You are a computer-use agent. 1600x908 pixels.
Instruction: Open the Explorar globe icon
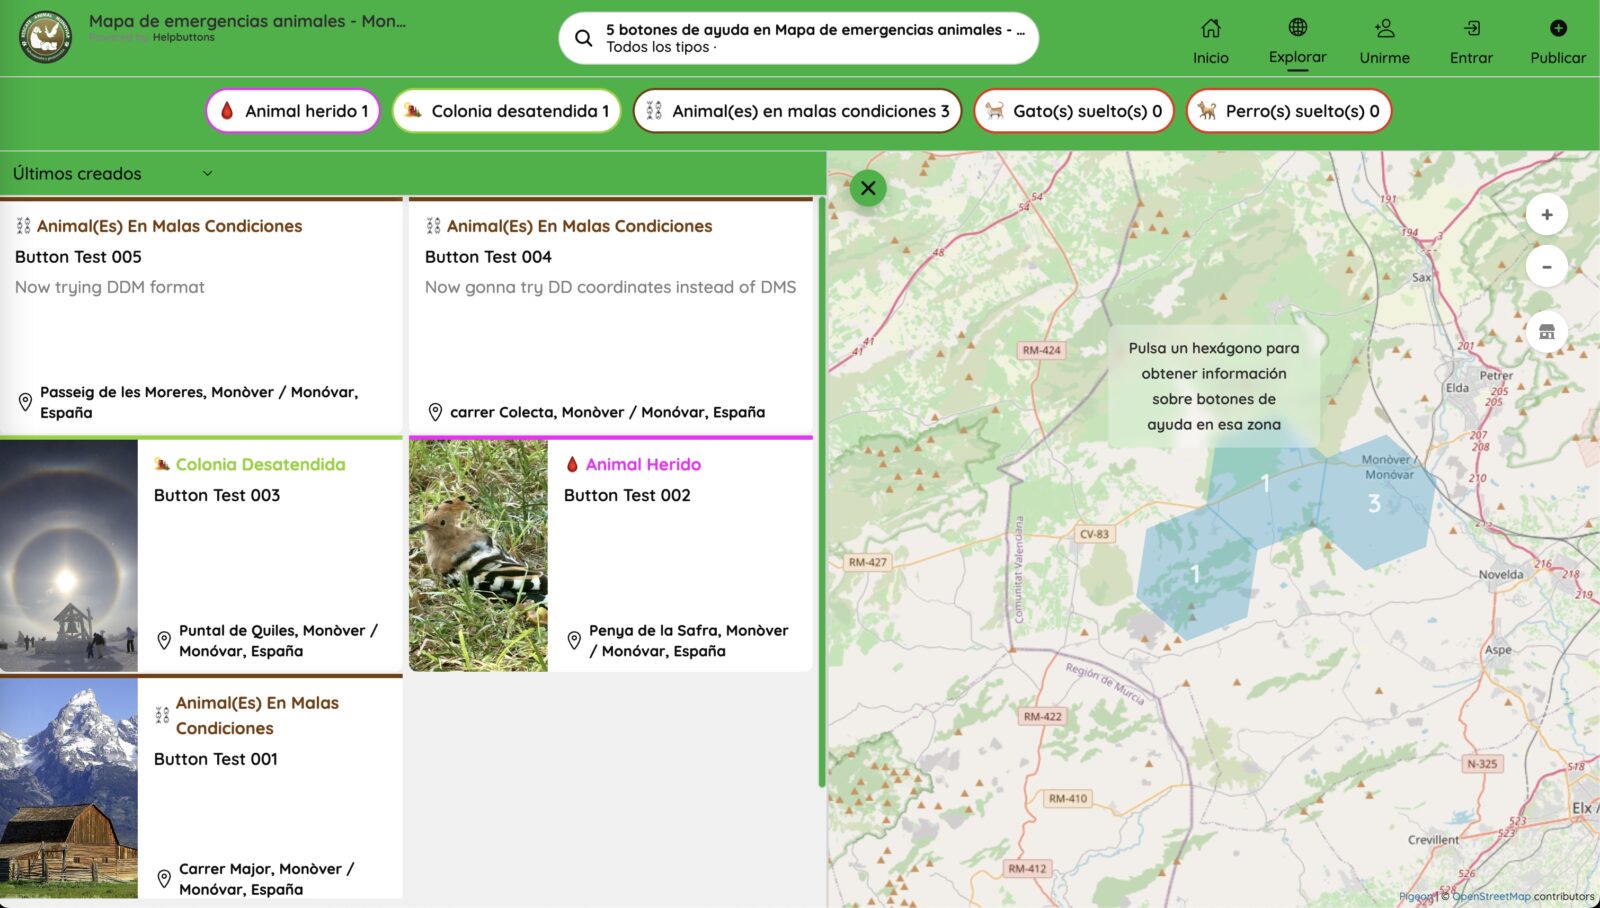[x=1297, y=28]
